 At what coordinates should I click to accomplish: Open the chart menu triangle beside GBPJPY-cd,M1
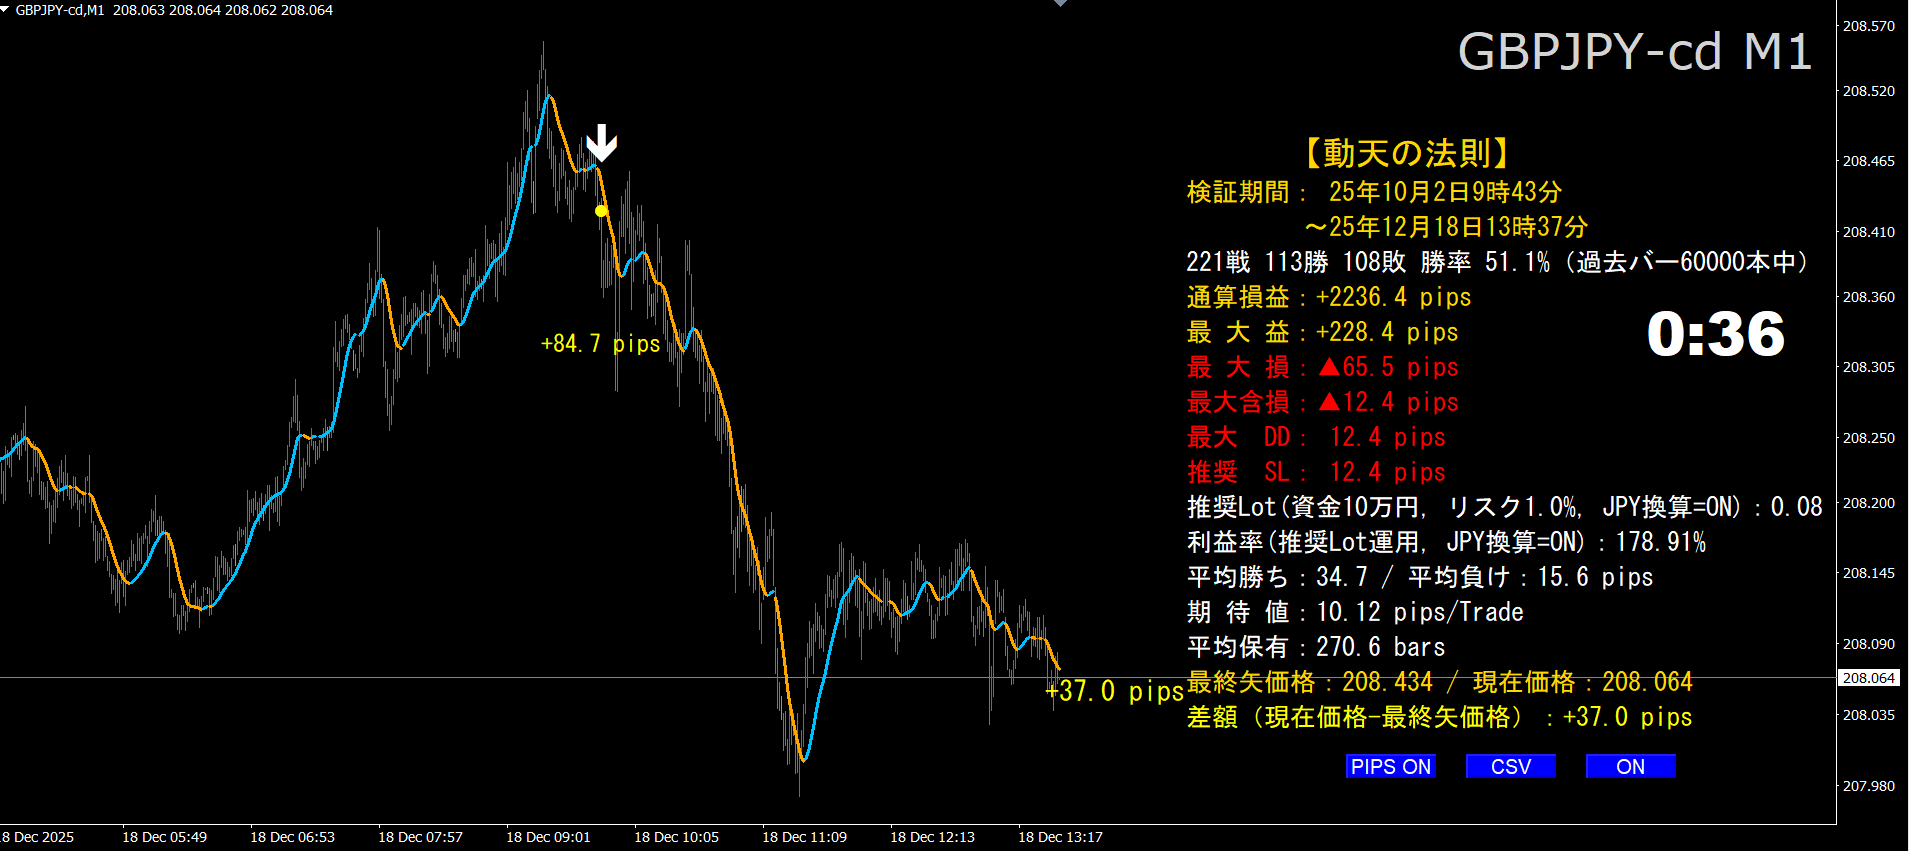coord(6,9)
